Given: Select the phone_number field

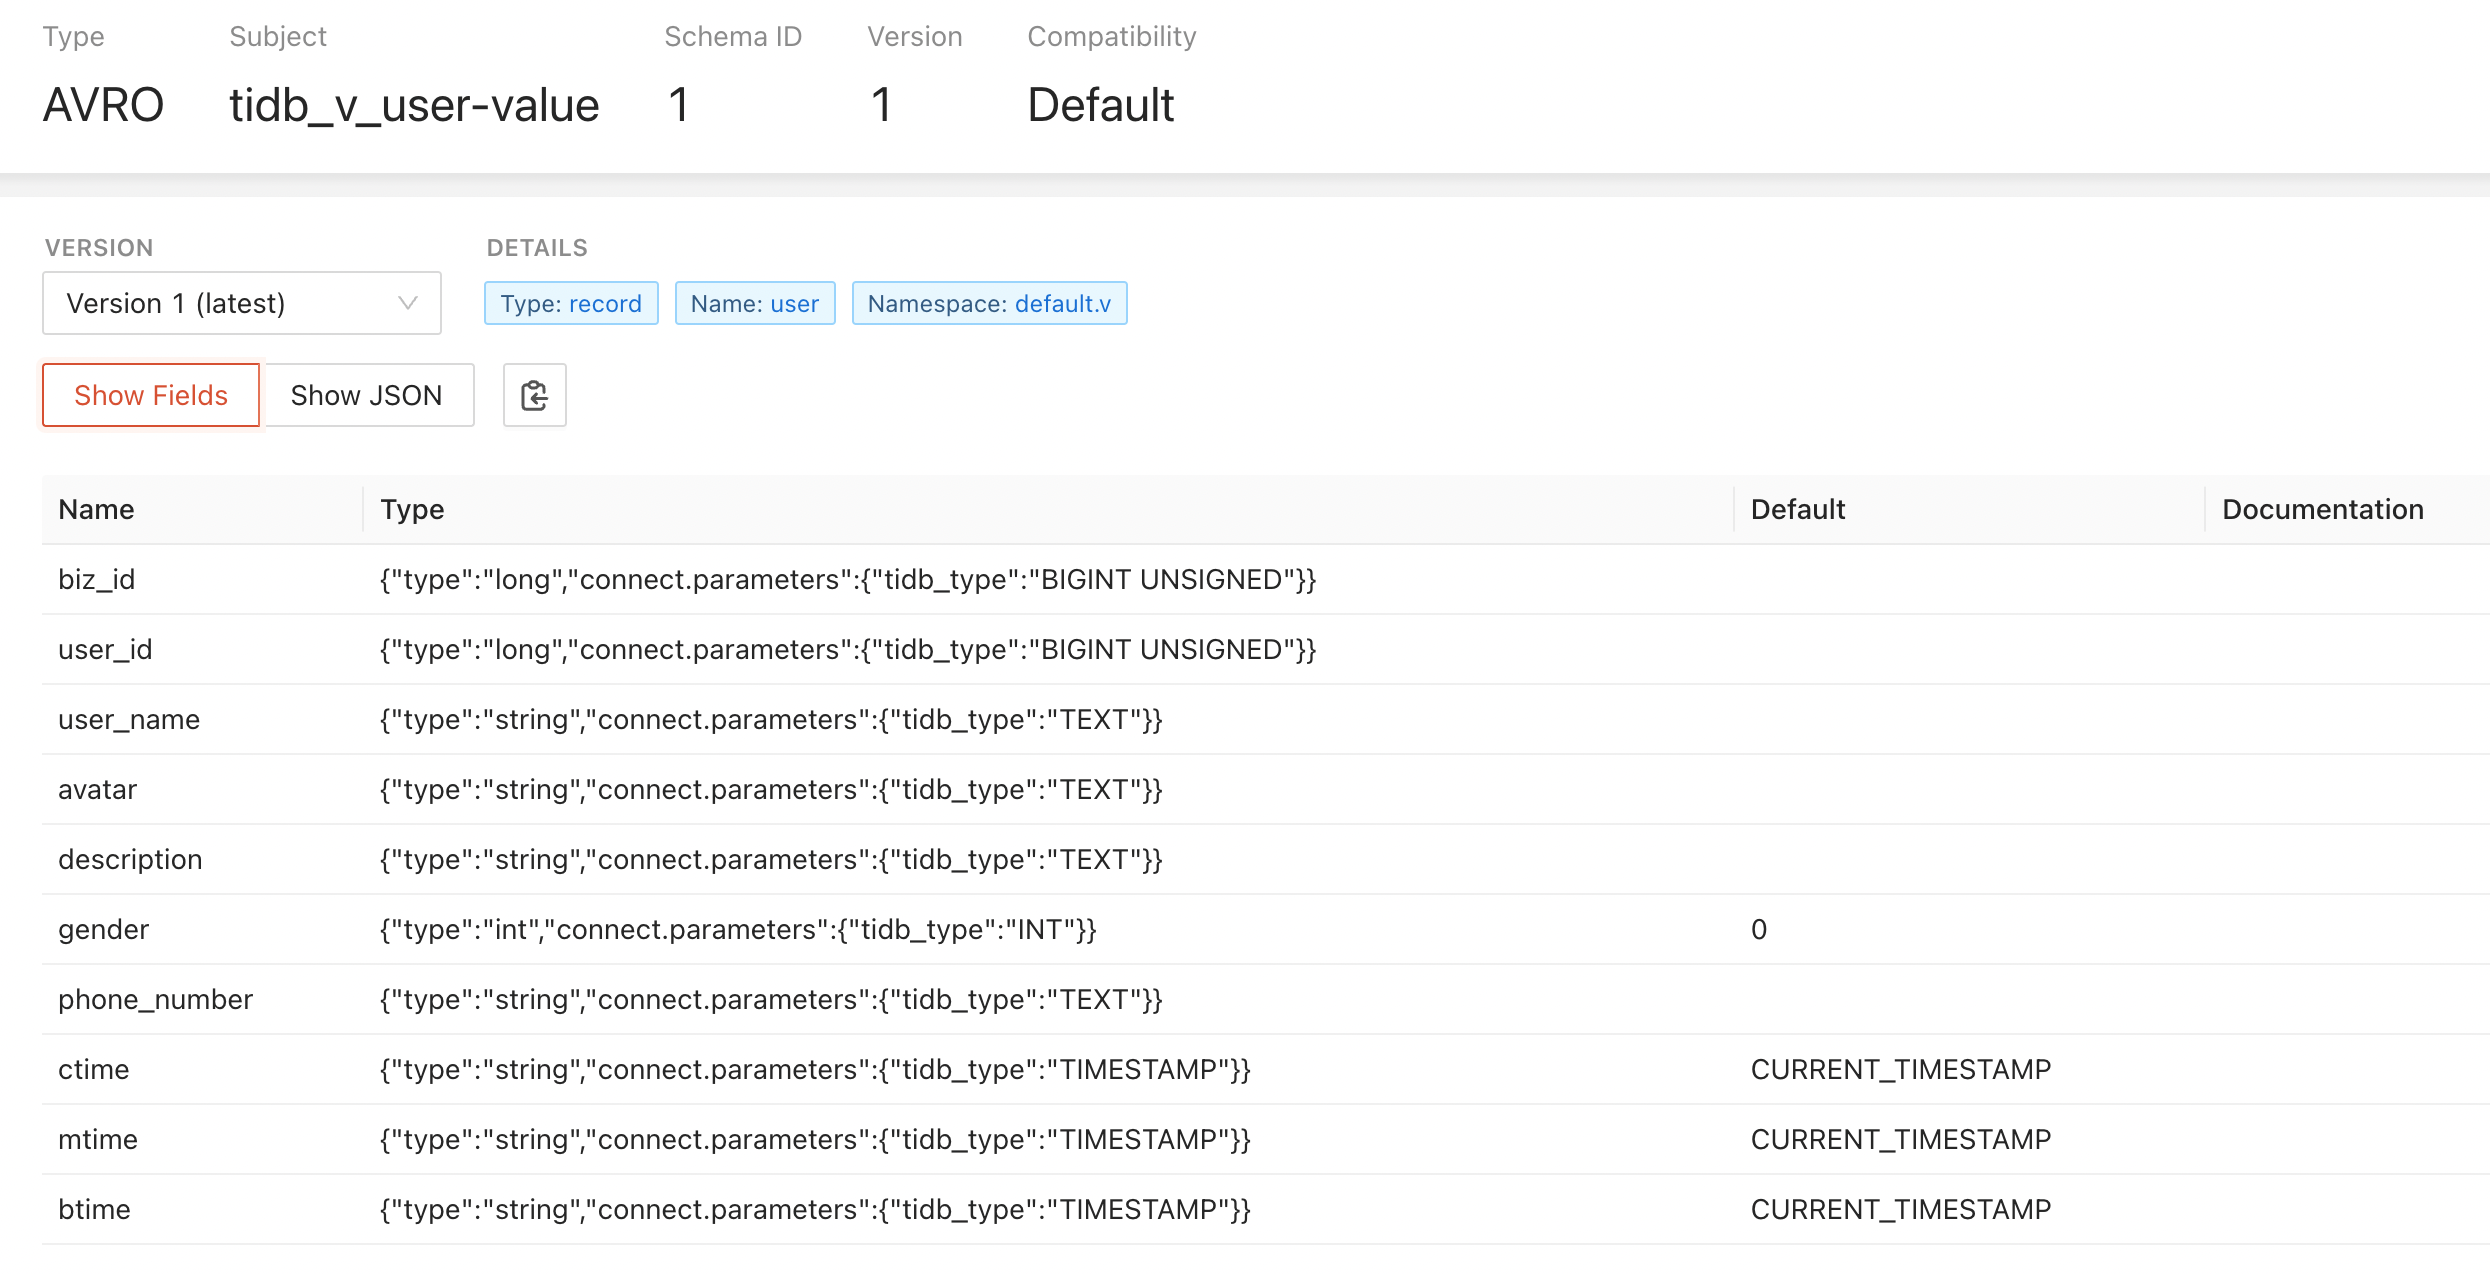Looking at the screenshot, I should click(x=155, y=999).
